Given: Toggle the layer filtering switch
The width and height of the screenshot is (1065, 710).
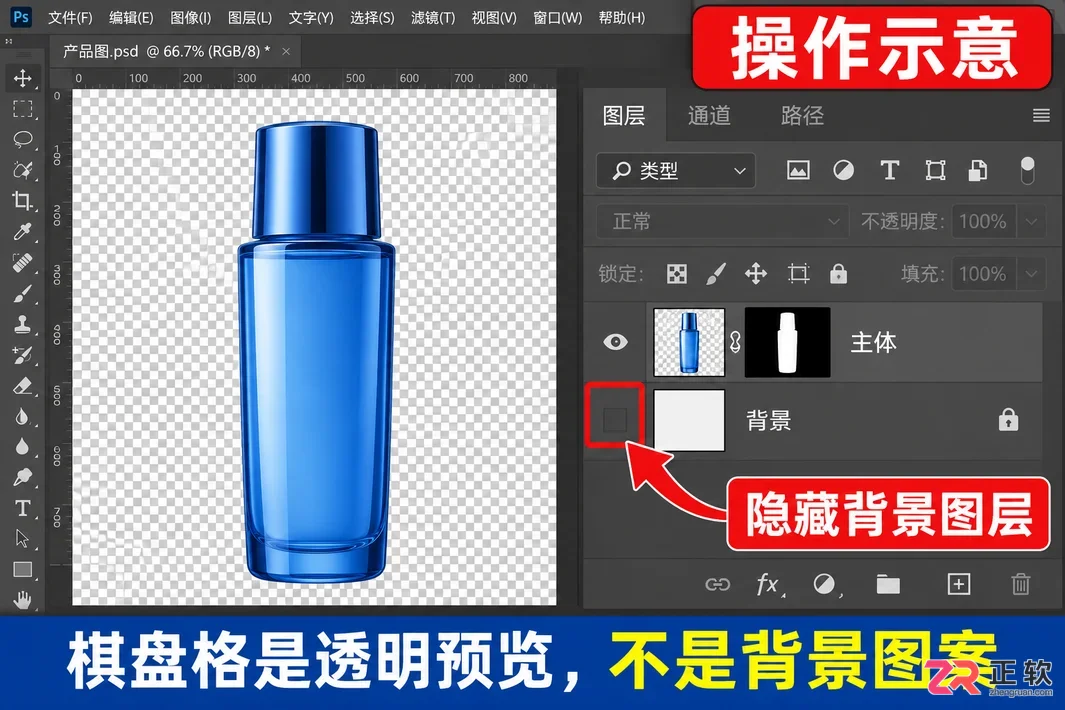Looking at the screenshot, I should (1028, 171).
